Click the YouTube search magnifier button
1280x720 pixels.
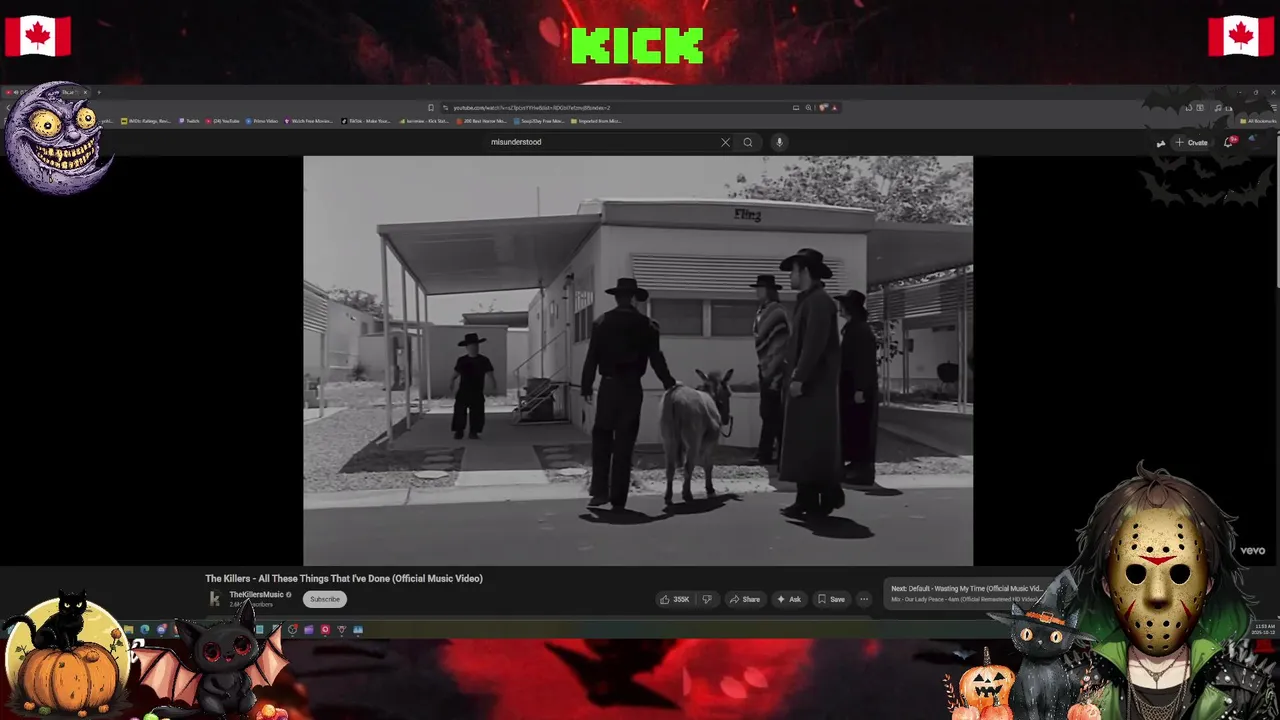click(747, 142)
